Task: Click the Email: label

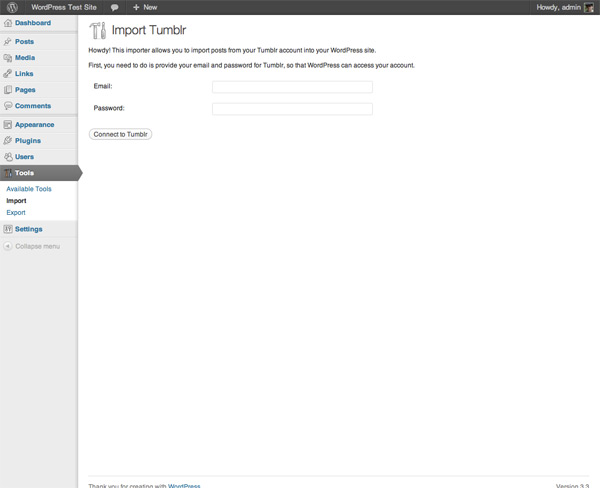Action: click(103, 86)
